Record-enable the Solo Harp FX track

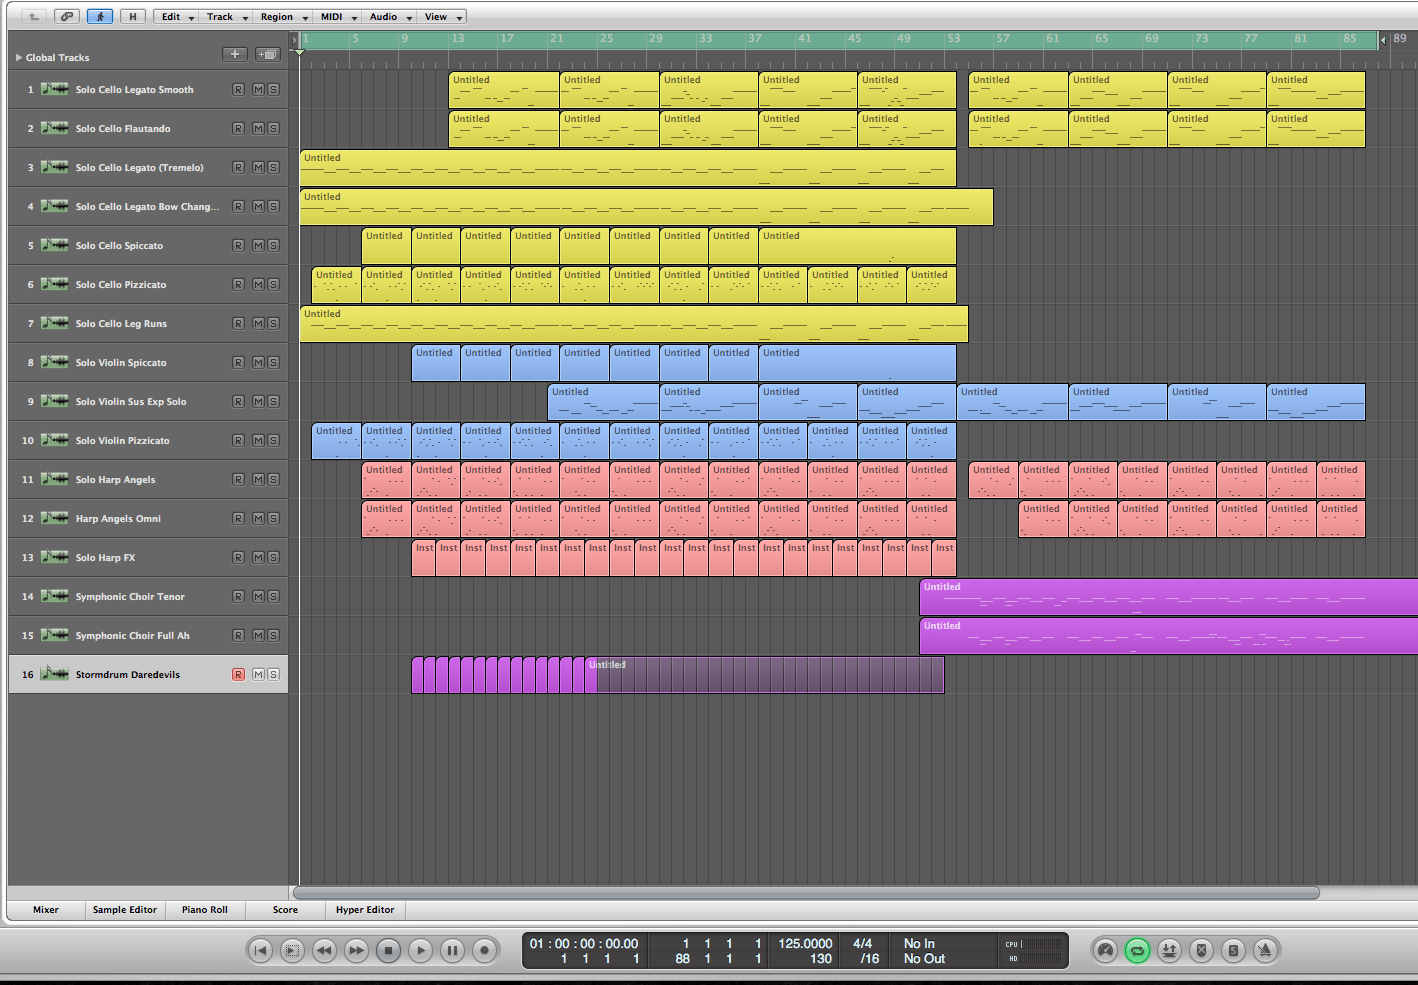pyautogui.click(x=238, y=557)
